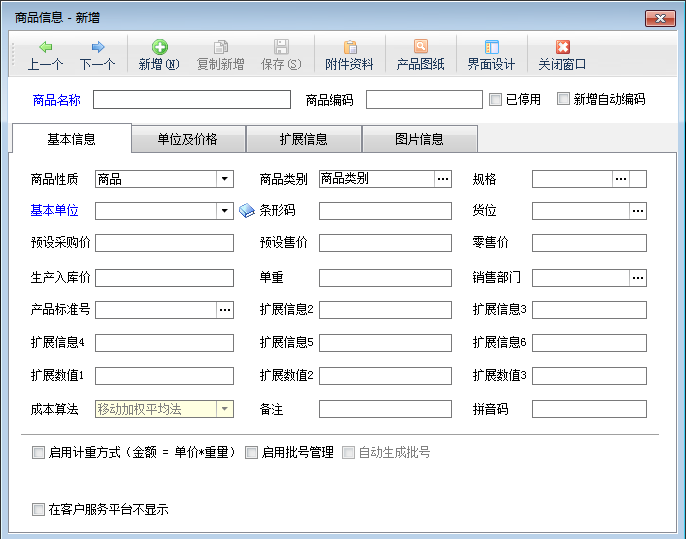
Task: Switch to the 单位及价格 tab
Action: pos(188,139)
